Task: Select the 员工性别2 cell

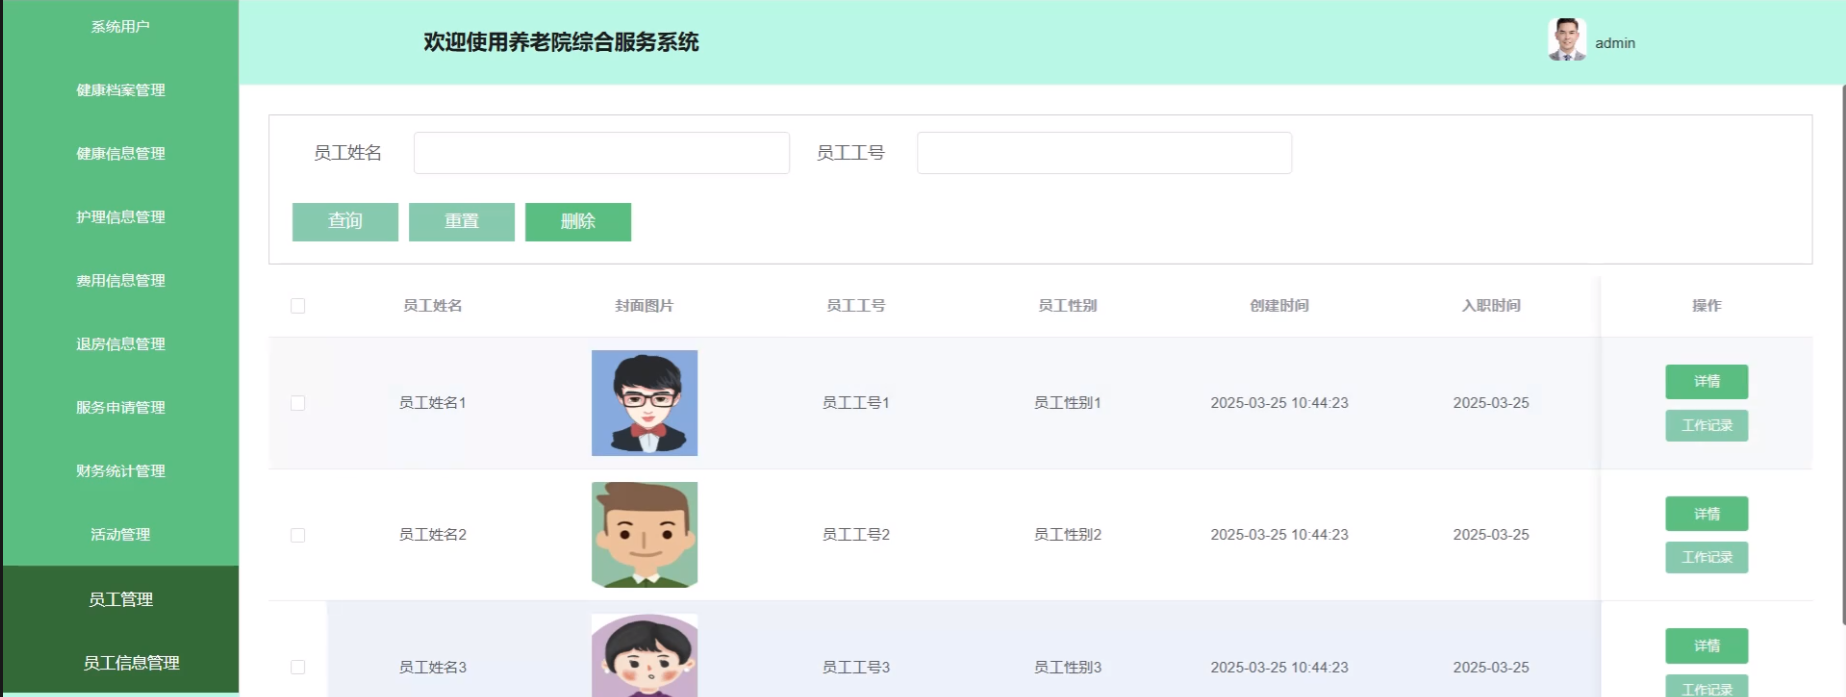Action: 1068,535
